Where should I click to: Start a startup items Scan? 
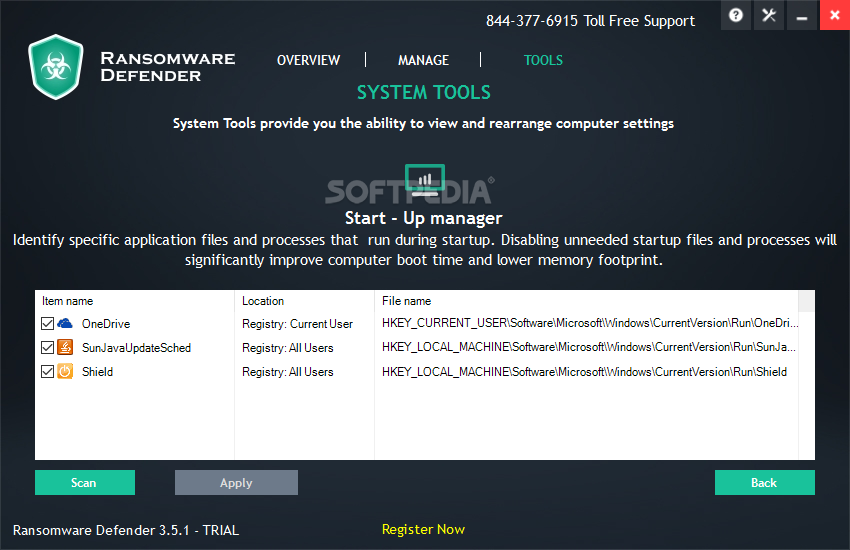point(85,482)
